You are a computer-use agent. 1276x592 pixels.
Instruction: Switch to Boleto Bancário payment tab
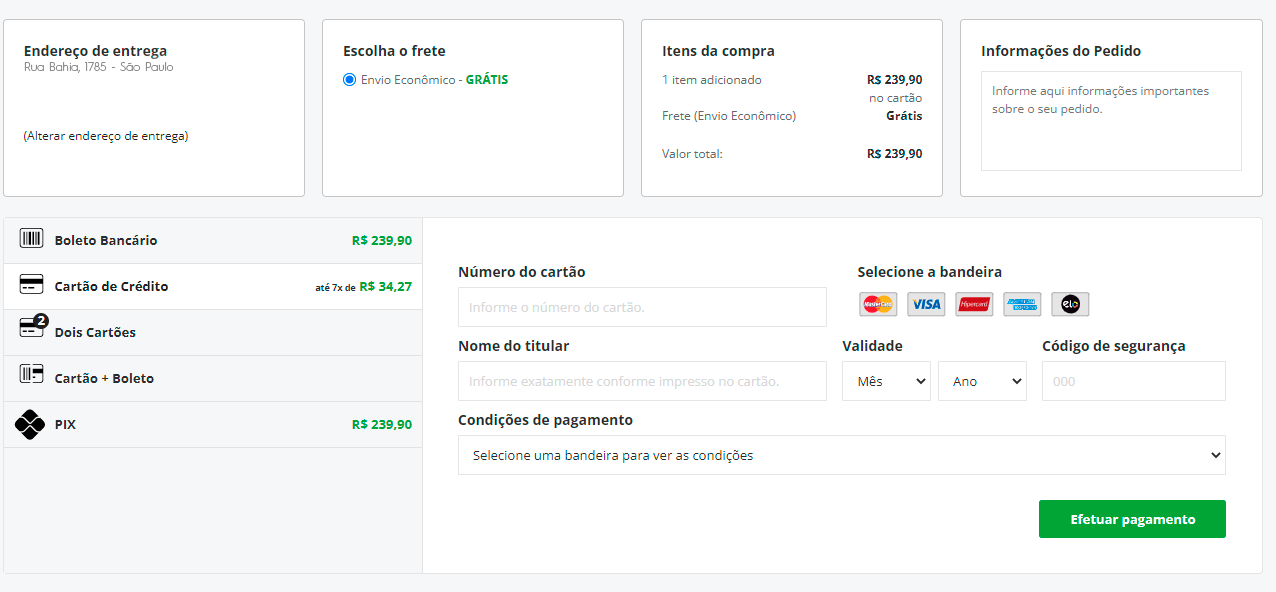pos(213,241)
